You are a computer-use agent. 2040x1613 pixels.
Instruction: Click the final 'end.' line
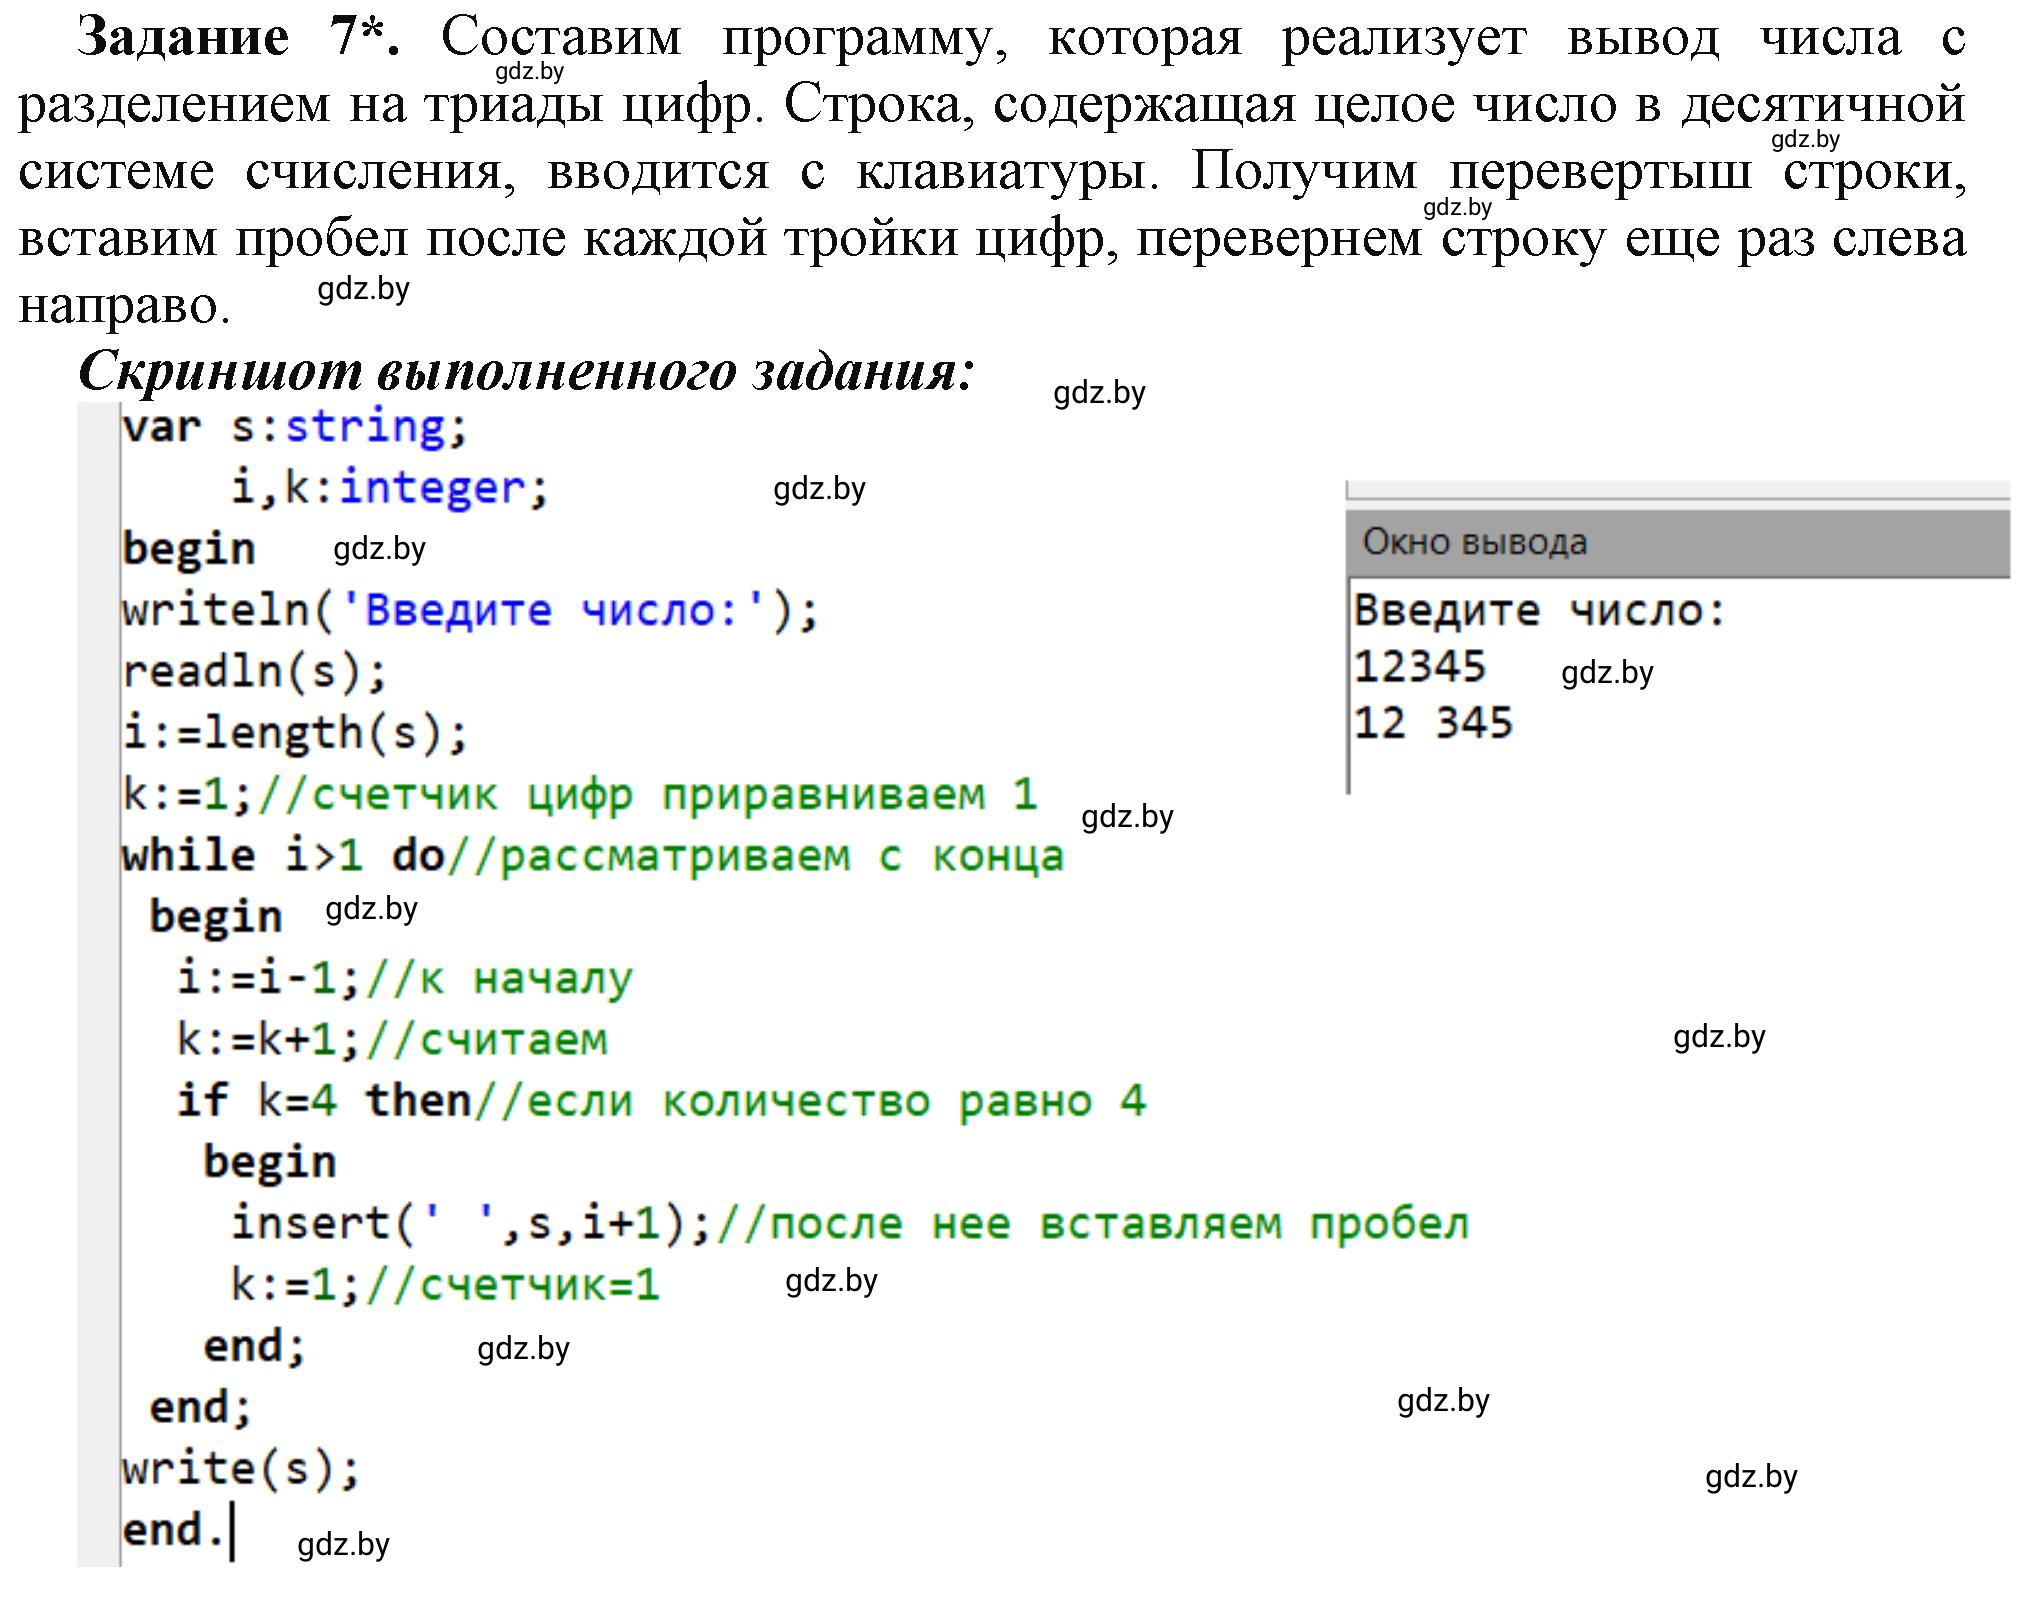174,1531
